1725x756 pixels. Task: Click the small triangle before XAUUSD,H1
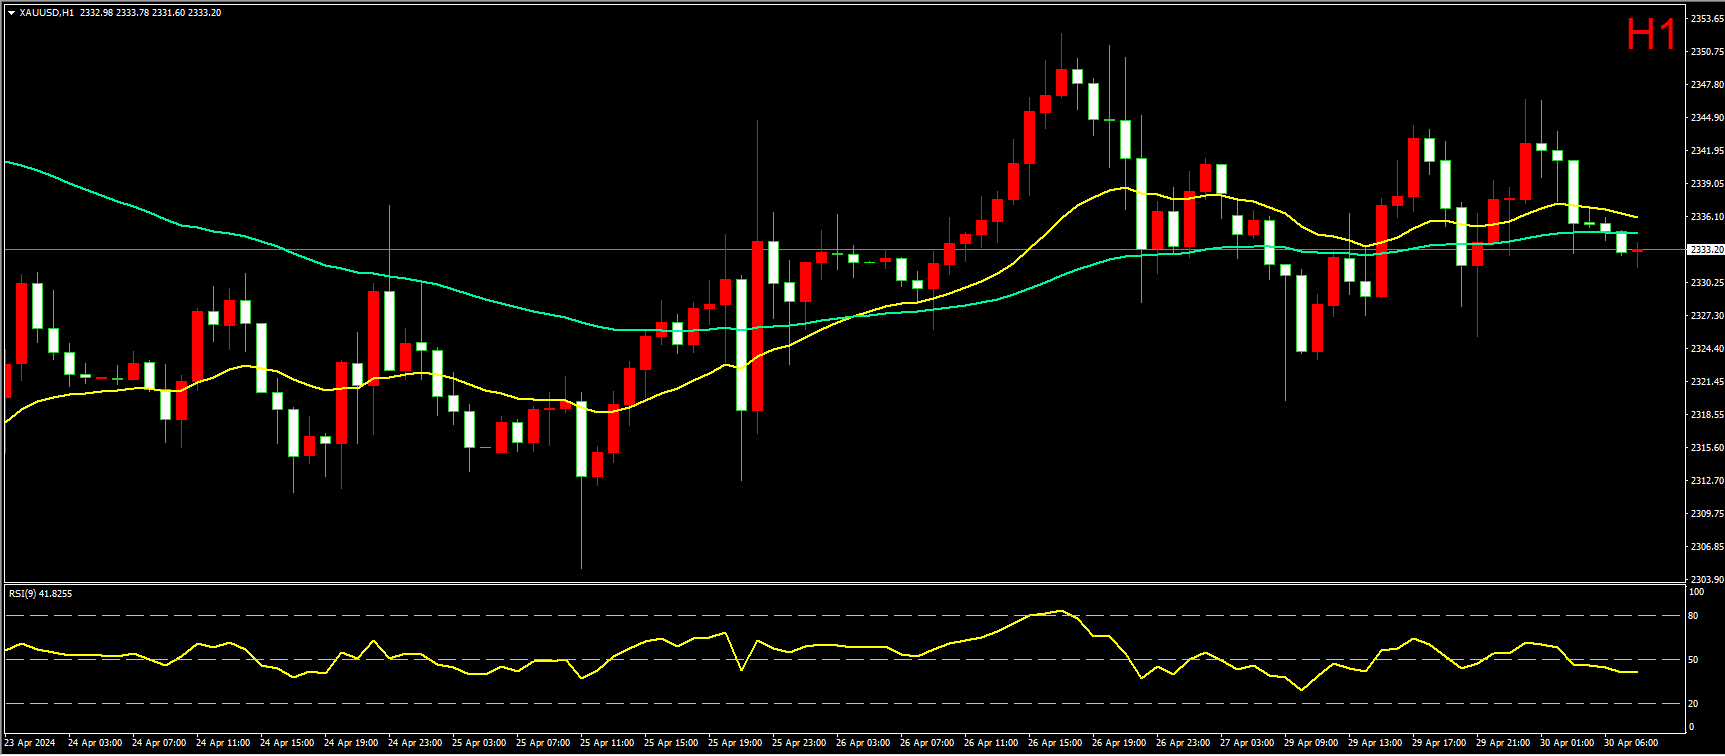click(11, 13)
